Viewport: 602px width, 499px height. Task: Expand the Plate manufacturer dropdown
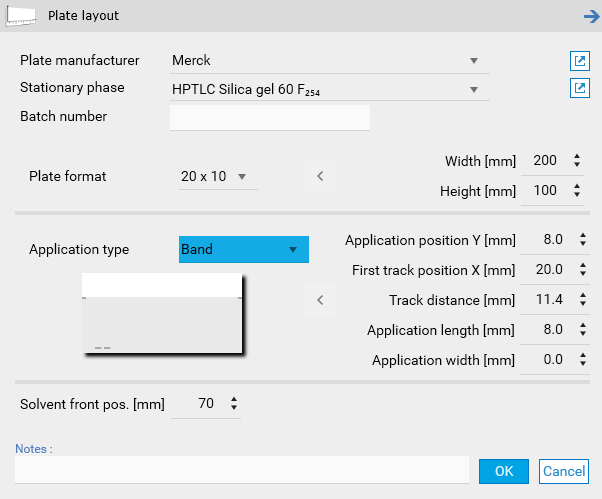(474, 60)
